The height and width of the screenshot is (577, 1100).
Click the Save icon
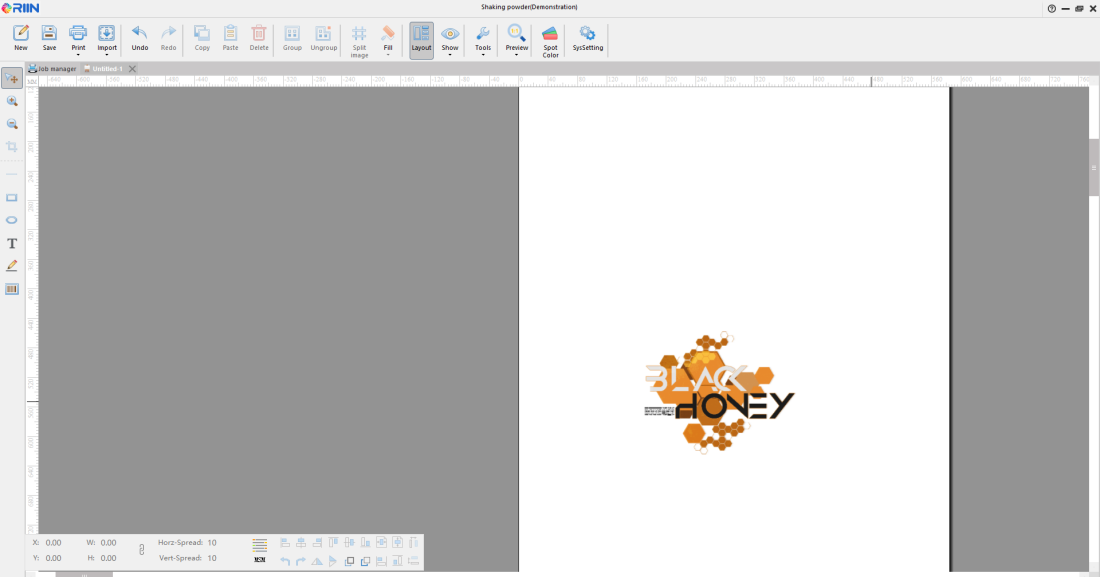[49, 34]
